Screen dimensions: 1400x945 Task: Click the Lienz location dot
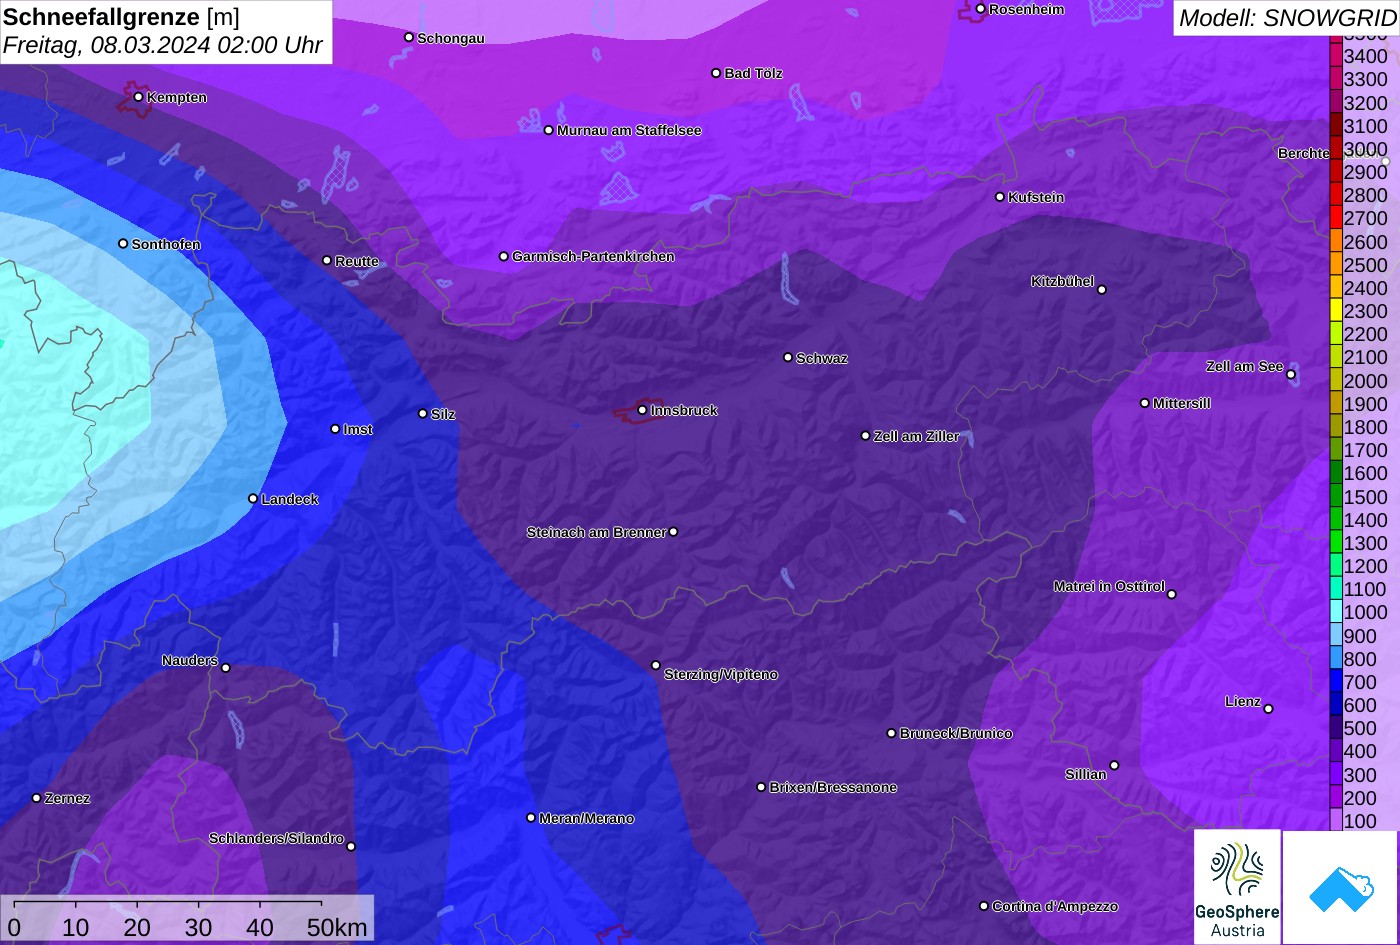pos(1268,709)
